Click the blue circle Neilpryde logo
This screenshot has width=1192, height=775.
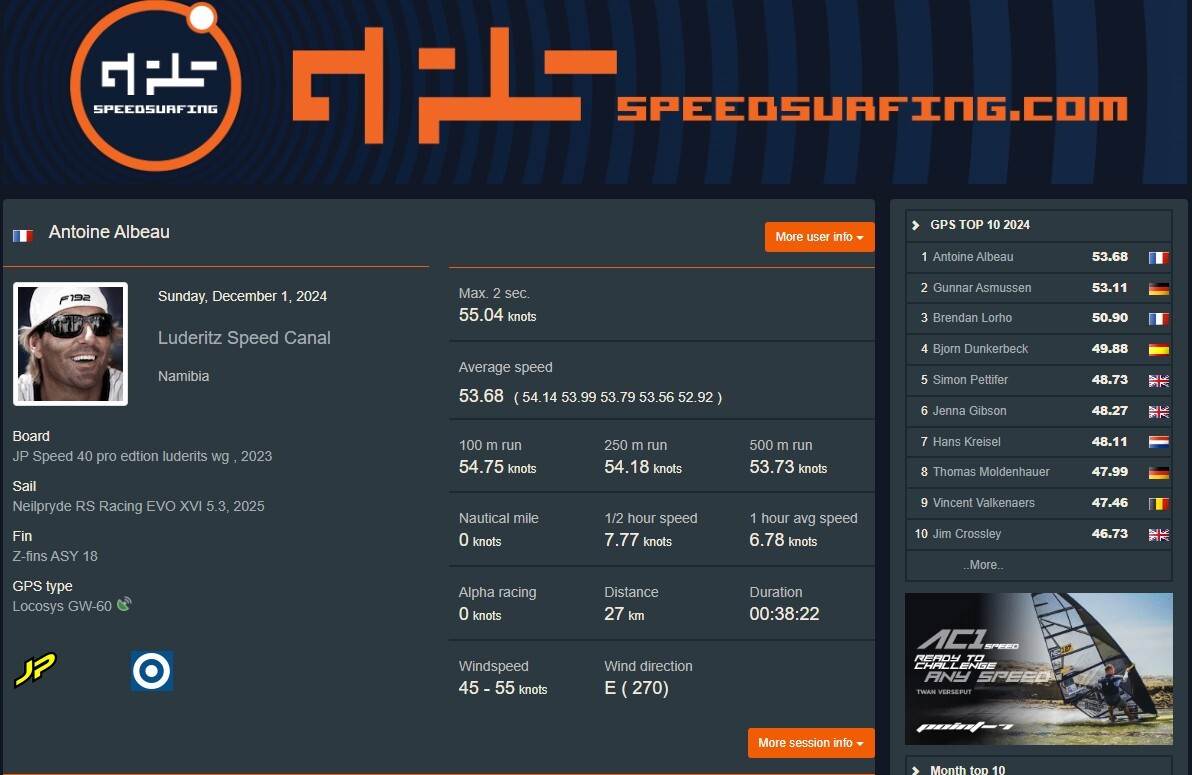coord(152,671)
